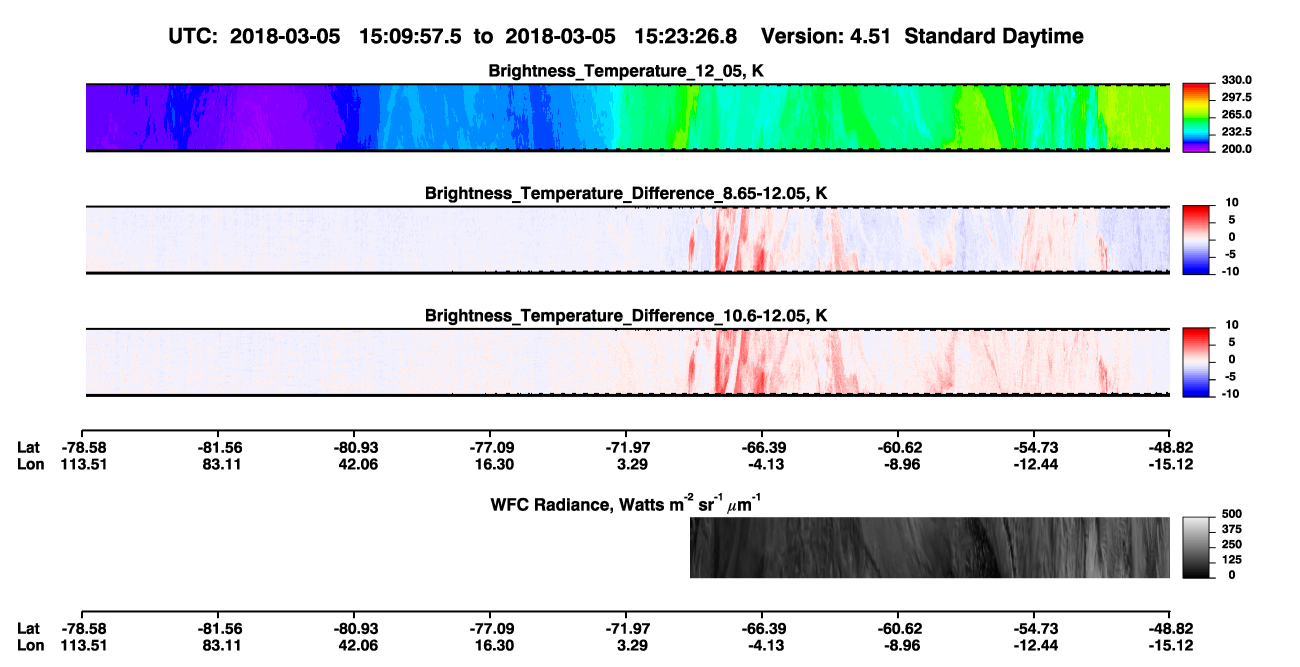This screenshot has width=1300, height=667.
Task: Click the -10 tick on 8.65-12.05 colorbar
Action: tap(1229, 271)
